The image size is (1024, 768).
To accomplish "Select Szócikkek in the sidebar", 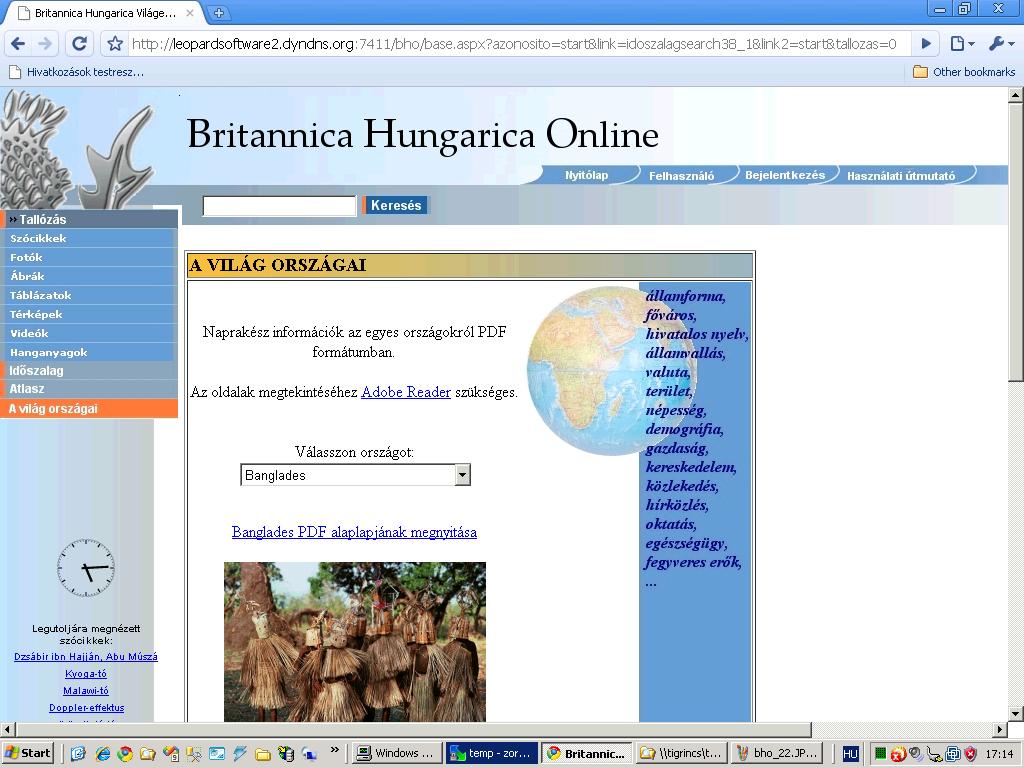I will pyautogui.click(x=89, y=238).
